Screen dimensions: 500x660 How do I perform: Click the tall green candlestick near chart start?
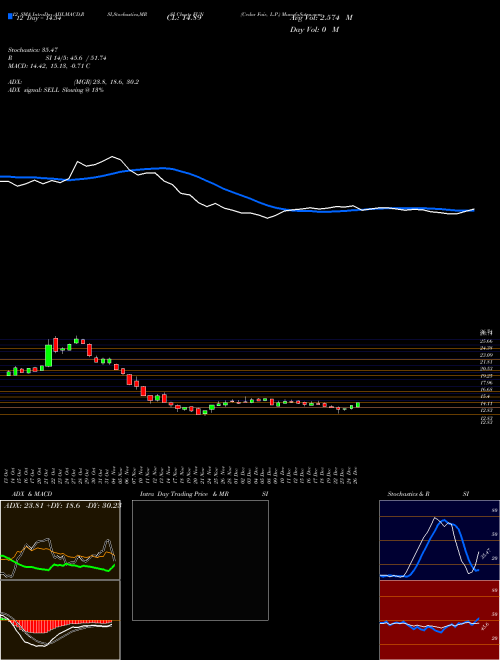[49, 354]
